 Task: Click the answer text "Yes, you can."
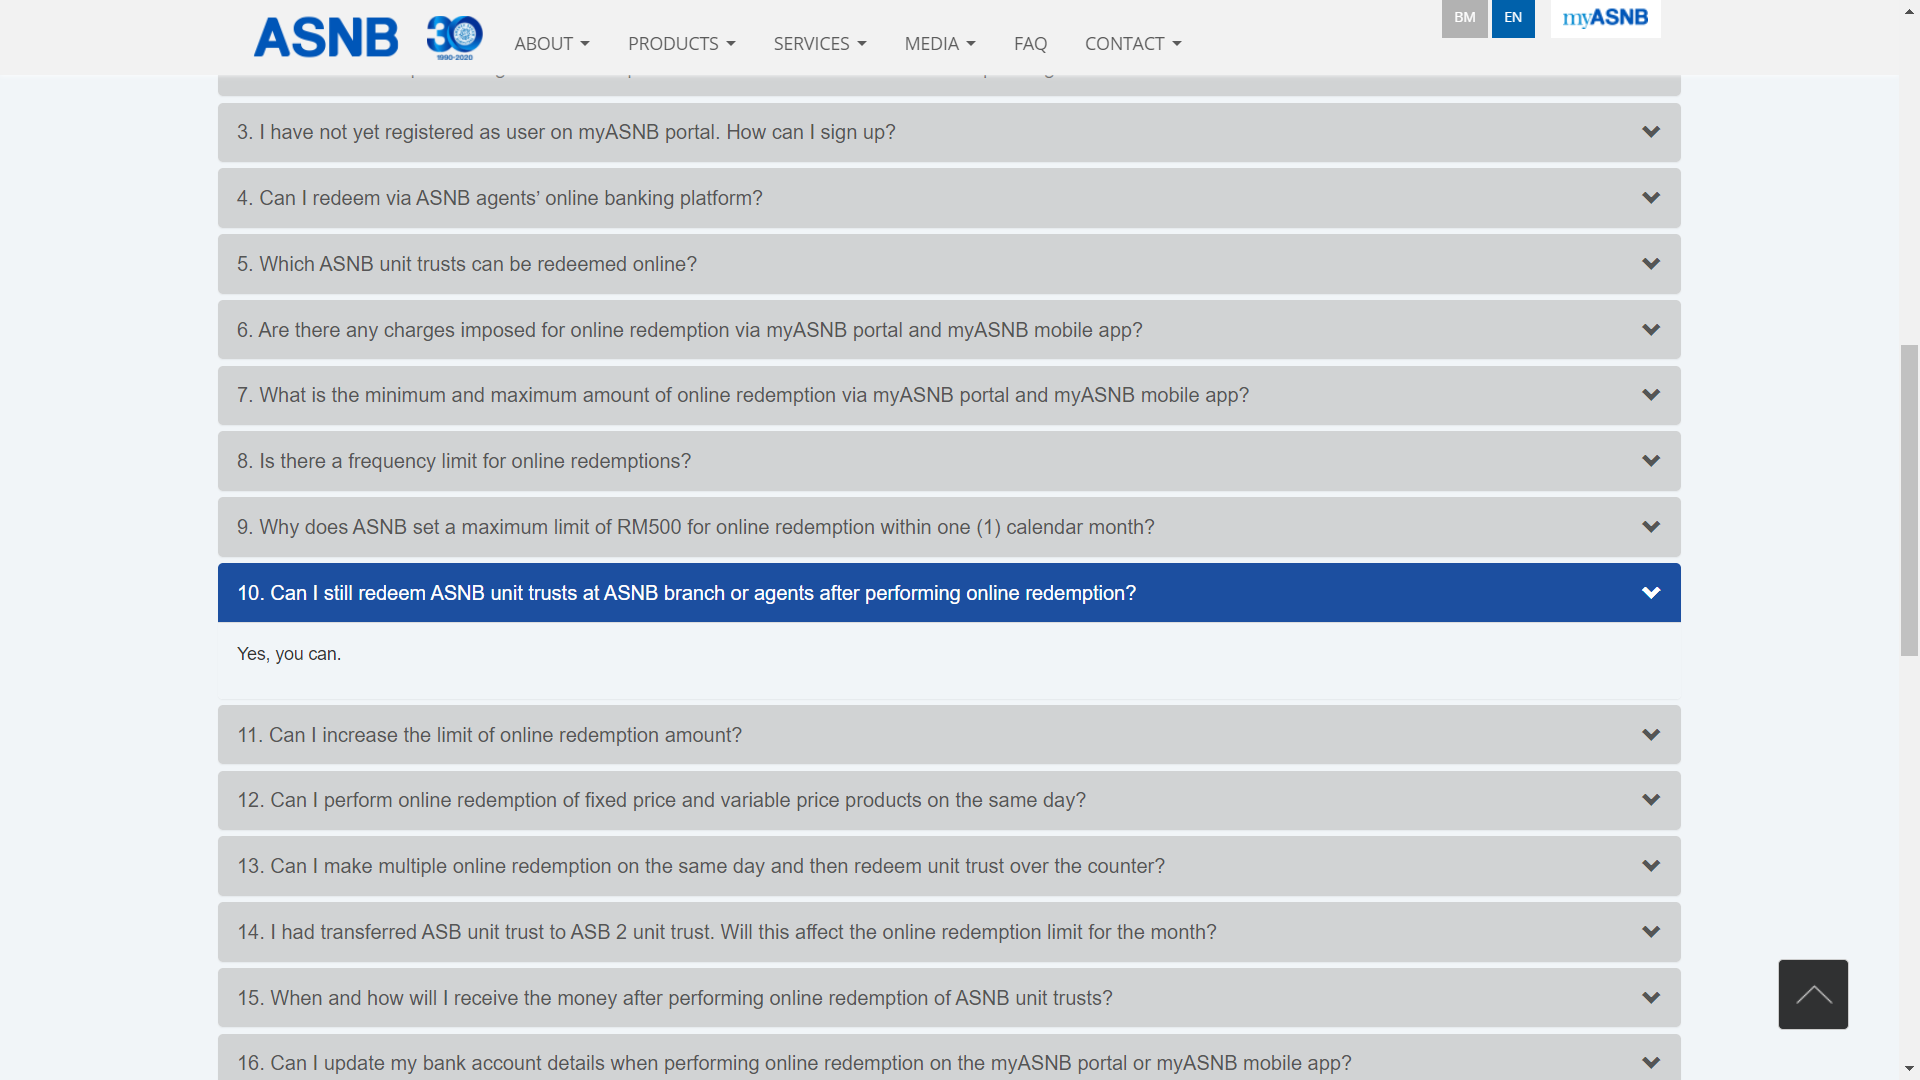pyautogui.click(x=289, y=654)
